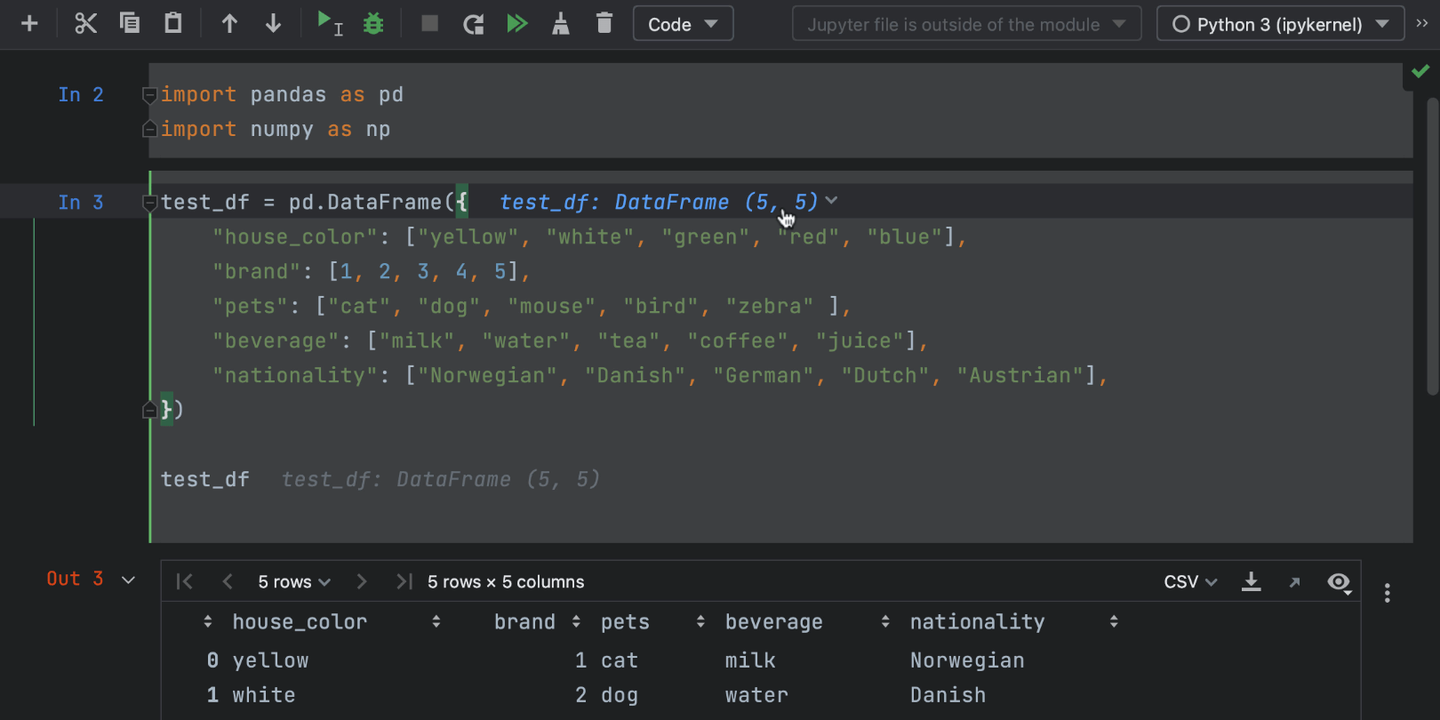Cut the selected cell with scissors
This screenshot has height=720, width=1440.
pyautogui.click(x=86, y=23)
